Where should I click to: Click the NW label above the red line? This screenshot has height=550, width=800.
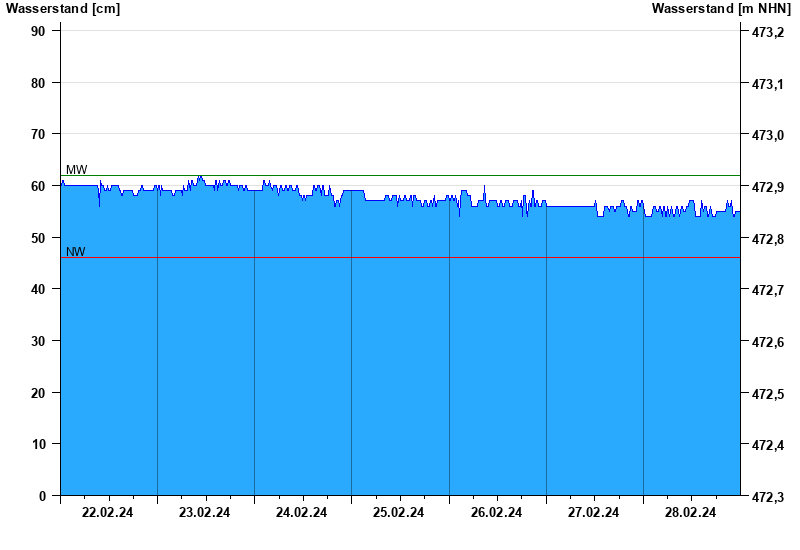pos(76,252)
